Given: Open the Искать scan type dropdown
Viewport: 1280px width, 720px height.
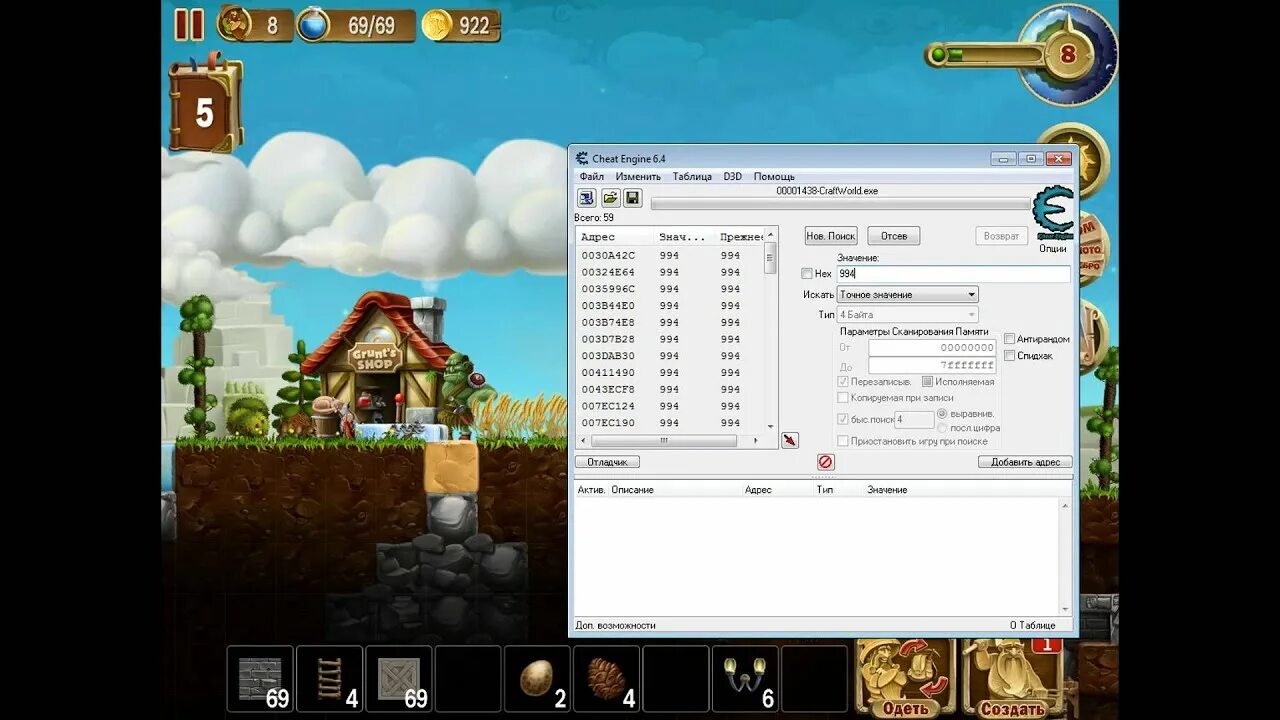Looking at the screenshot, I should 908,295.
